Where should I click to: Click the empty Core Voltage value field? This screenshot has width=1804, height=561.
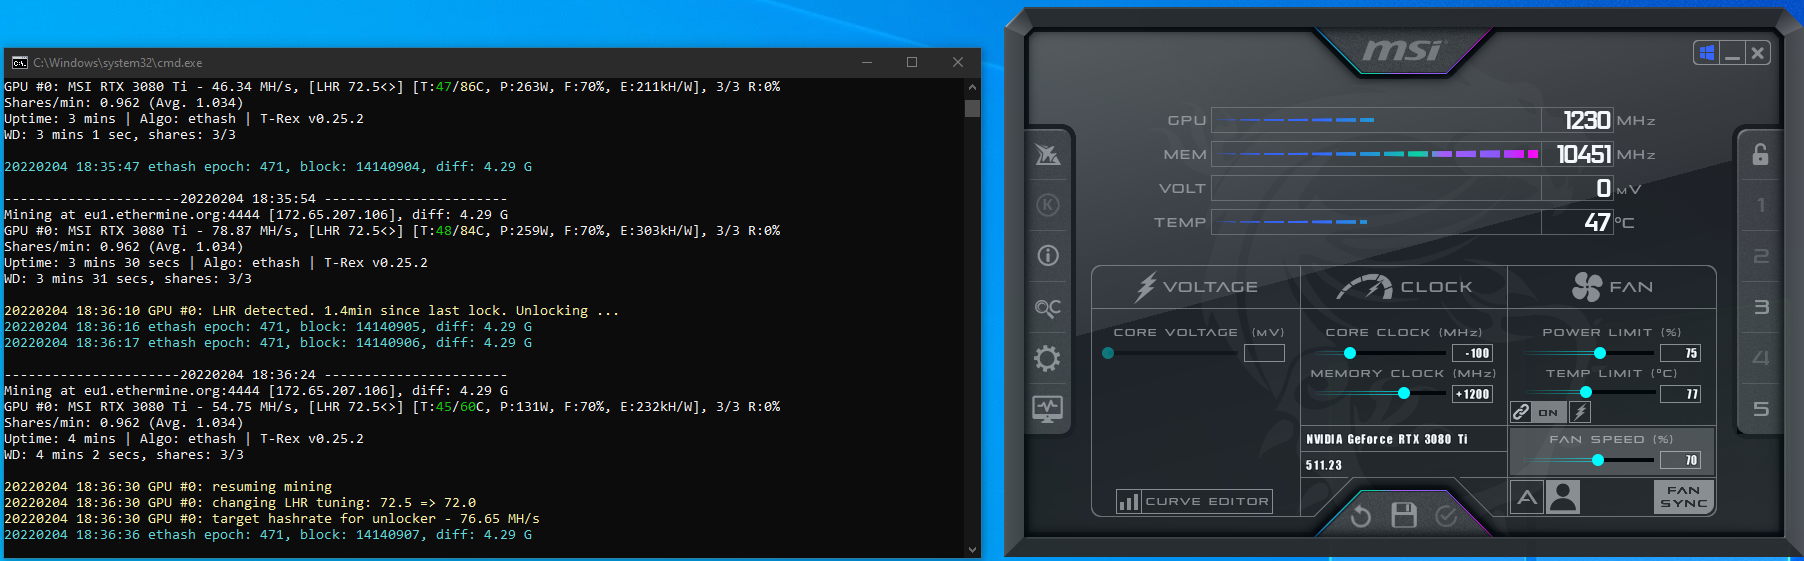pyautogui.click(x=1264, y=353)
